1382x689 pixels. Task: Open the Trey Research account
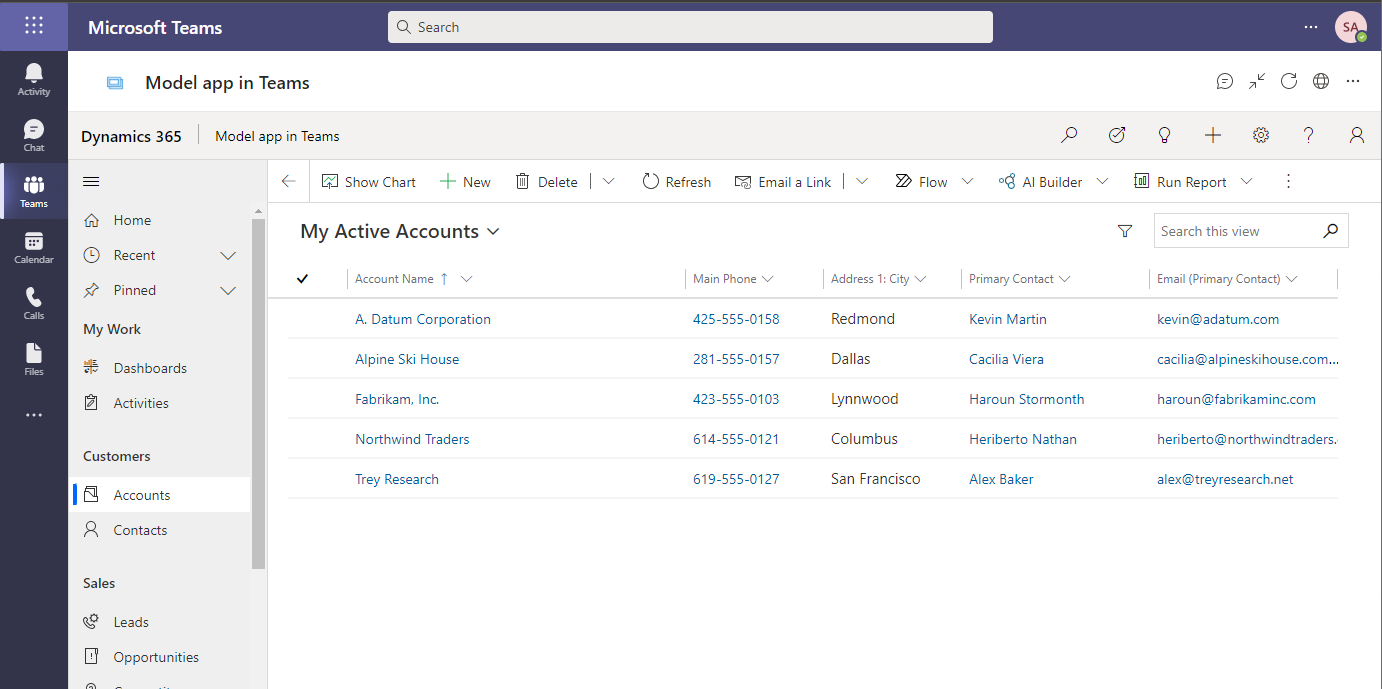pyautogui.click(x=397, y=479)
